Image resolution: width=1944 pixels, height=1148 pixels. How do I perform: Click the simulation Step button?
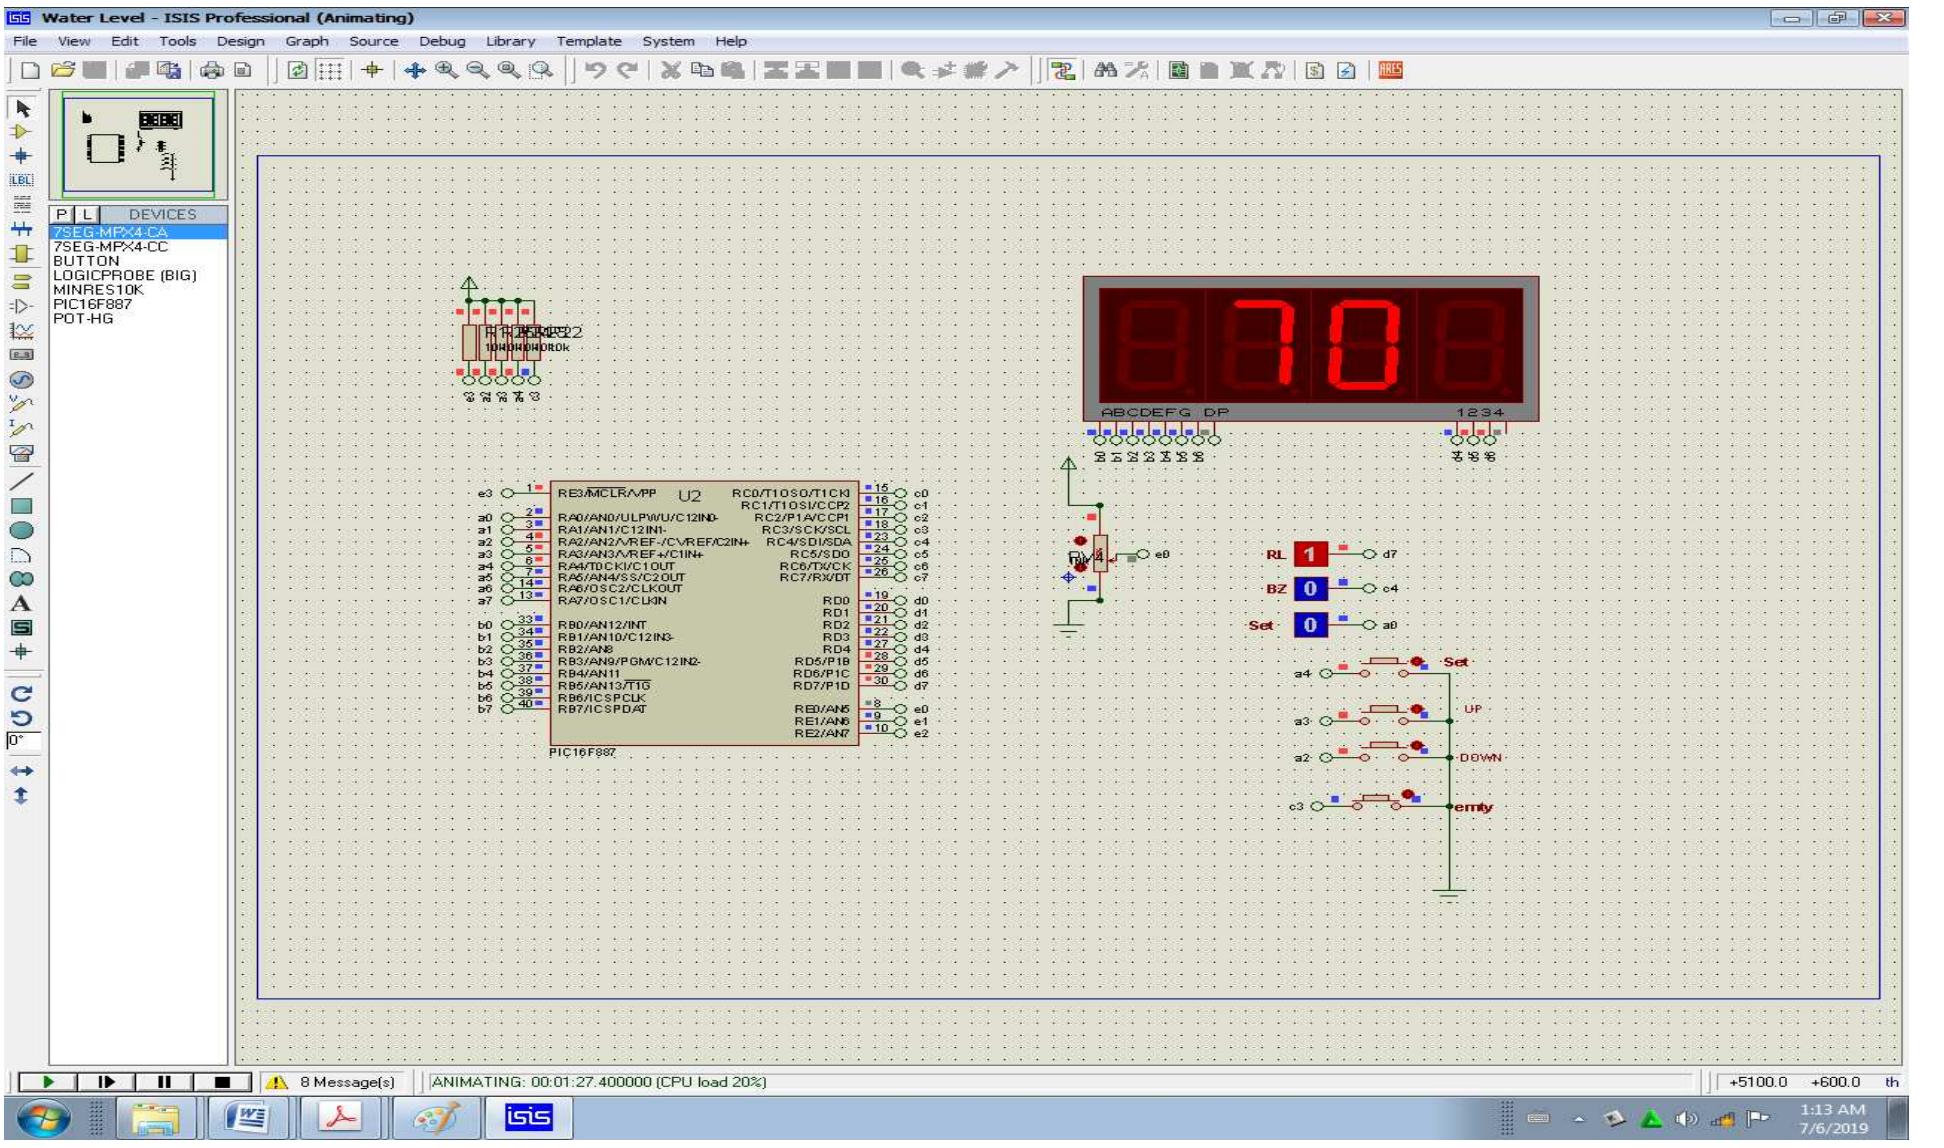106,1081
